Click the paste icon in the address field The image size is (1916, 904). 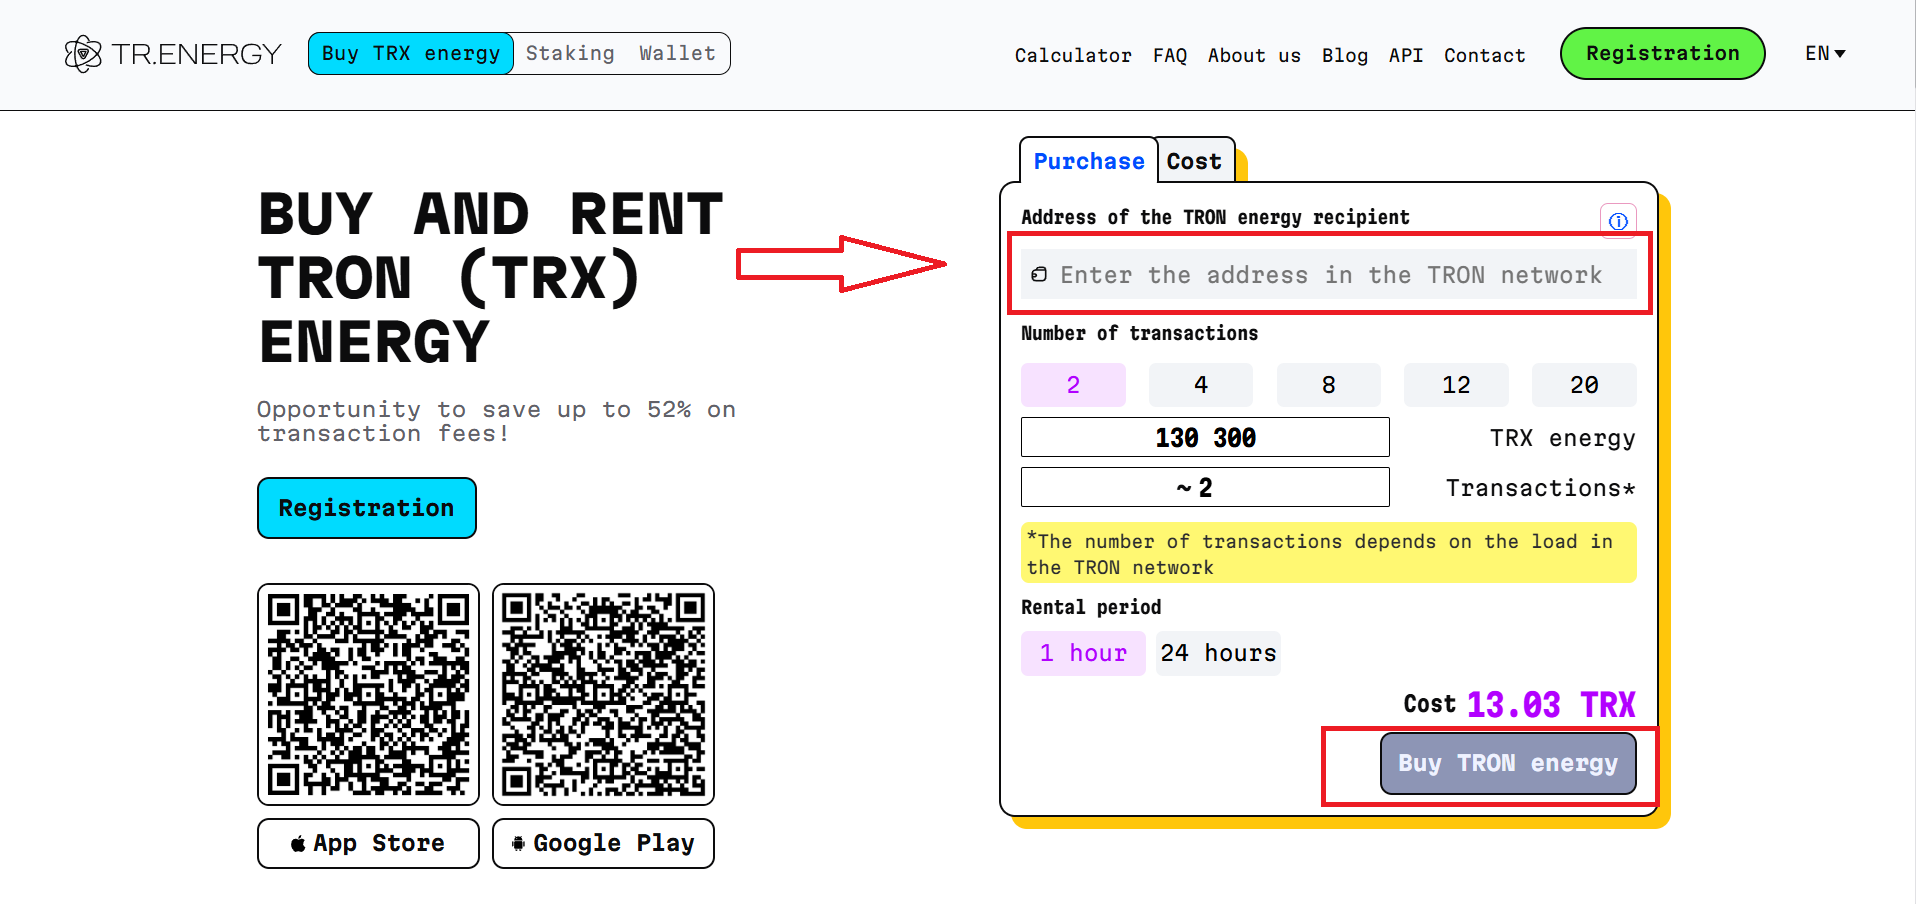(x=1039, y=274)
